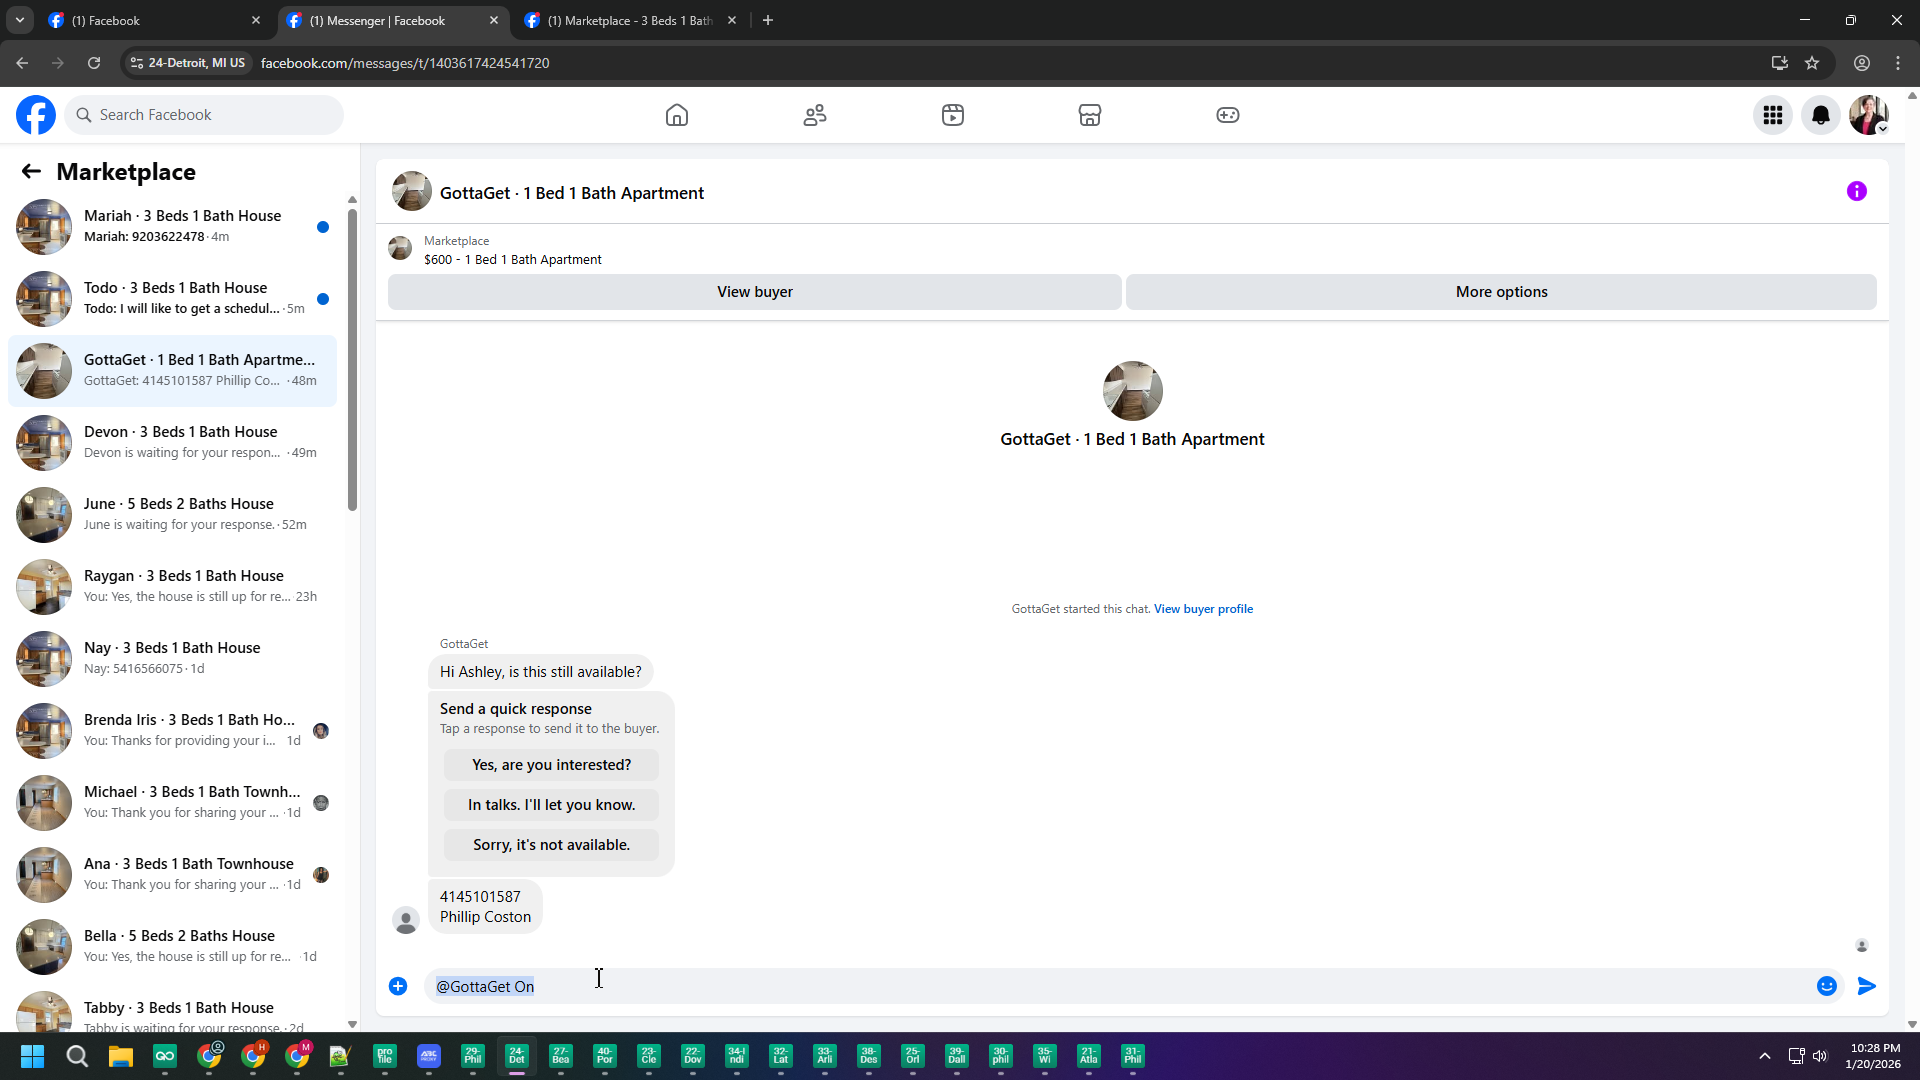Click the View buyer button
1920x1080 pixels.
coord(755,292)
